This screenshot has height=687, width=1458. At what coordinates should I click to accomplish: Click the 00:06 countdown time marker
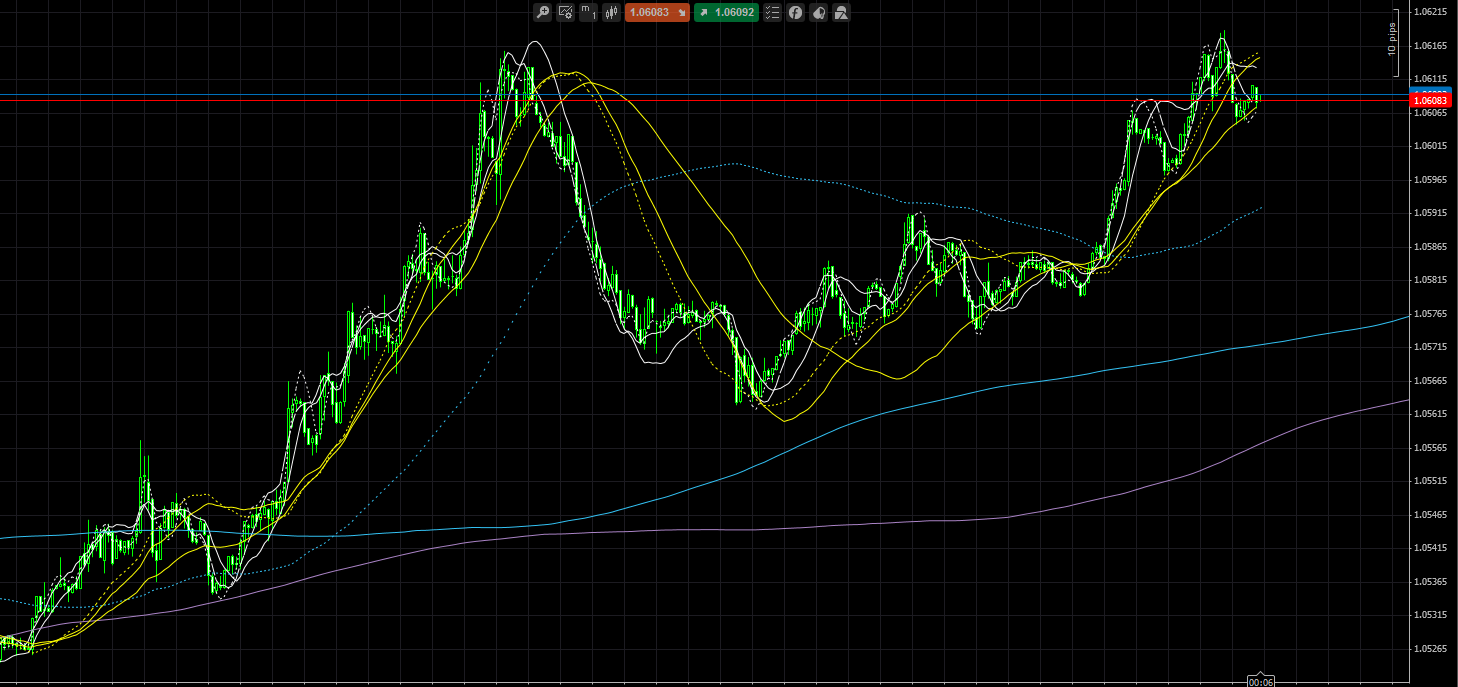click(x=1260, y=681)
